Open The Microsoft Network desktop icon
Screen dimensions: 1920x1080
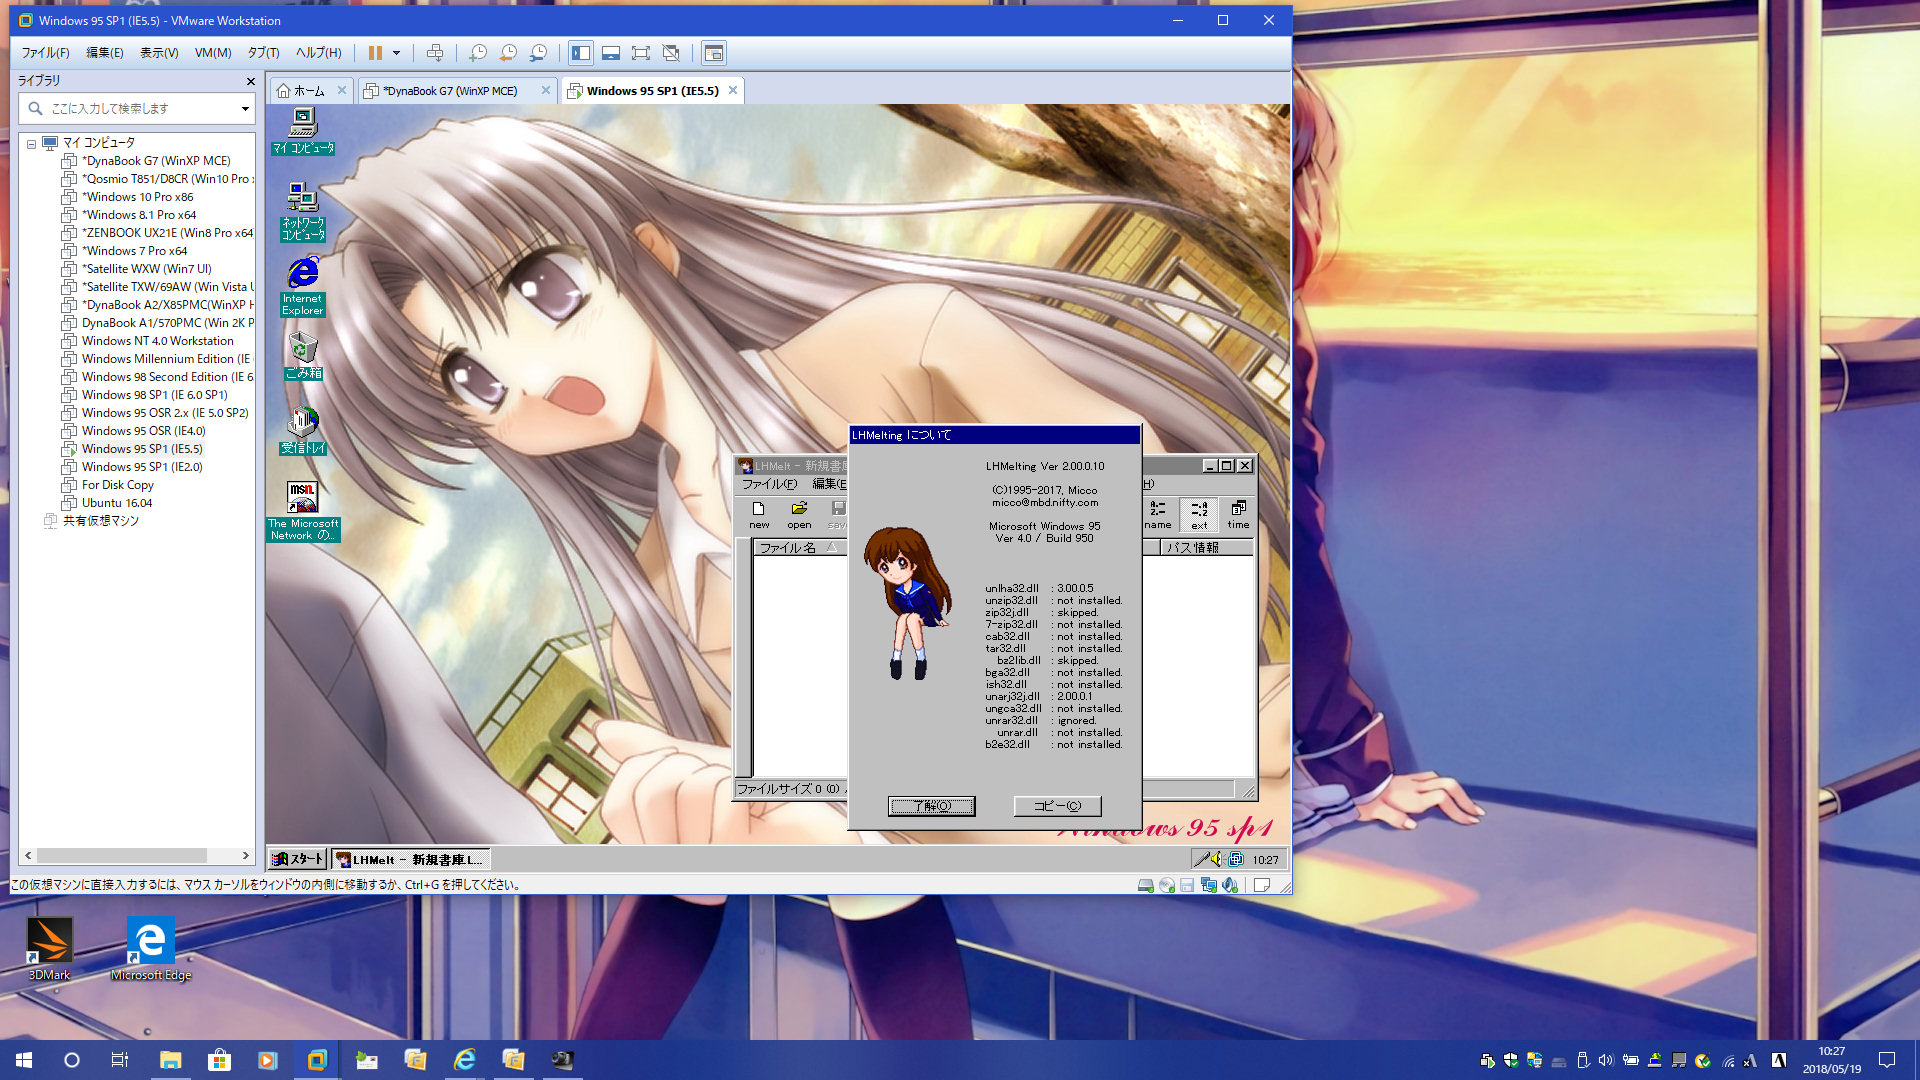point(303,511)
